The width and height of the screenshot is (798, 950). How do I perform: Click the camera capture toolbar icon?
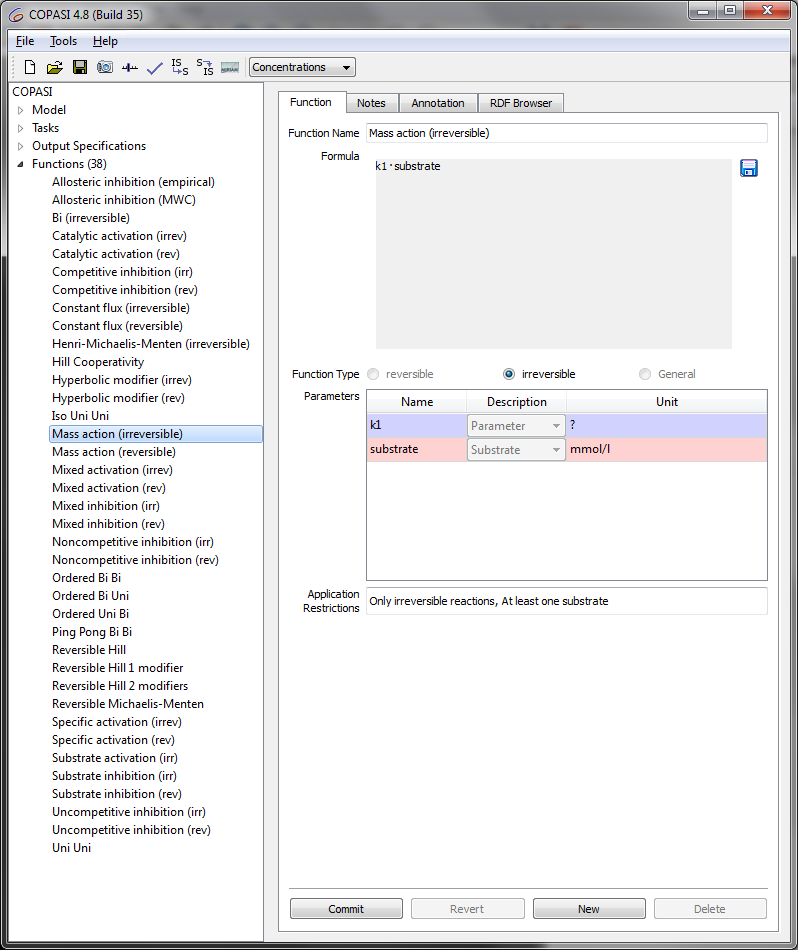coord(105,68)
